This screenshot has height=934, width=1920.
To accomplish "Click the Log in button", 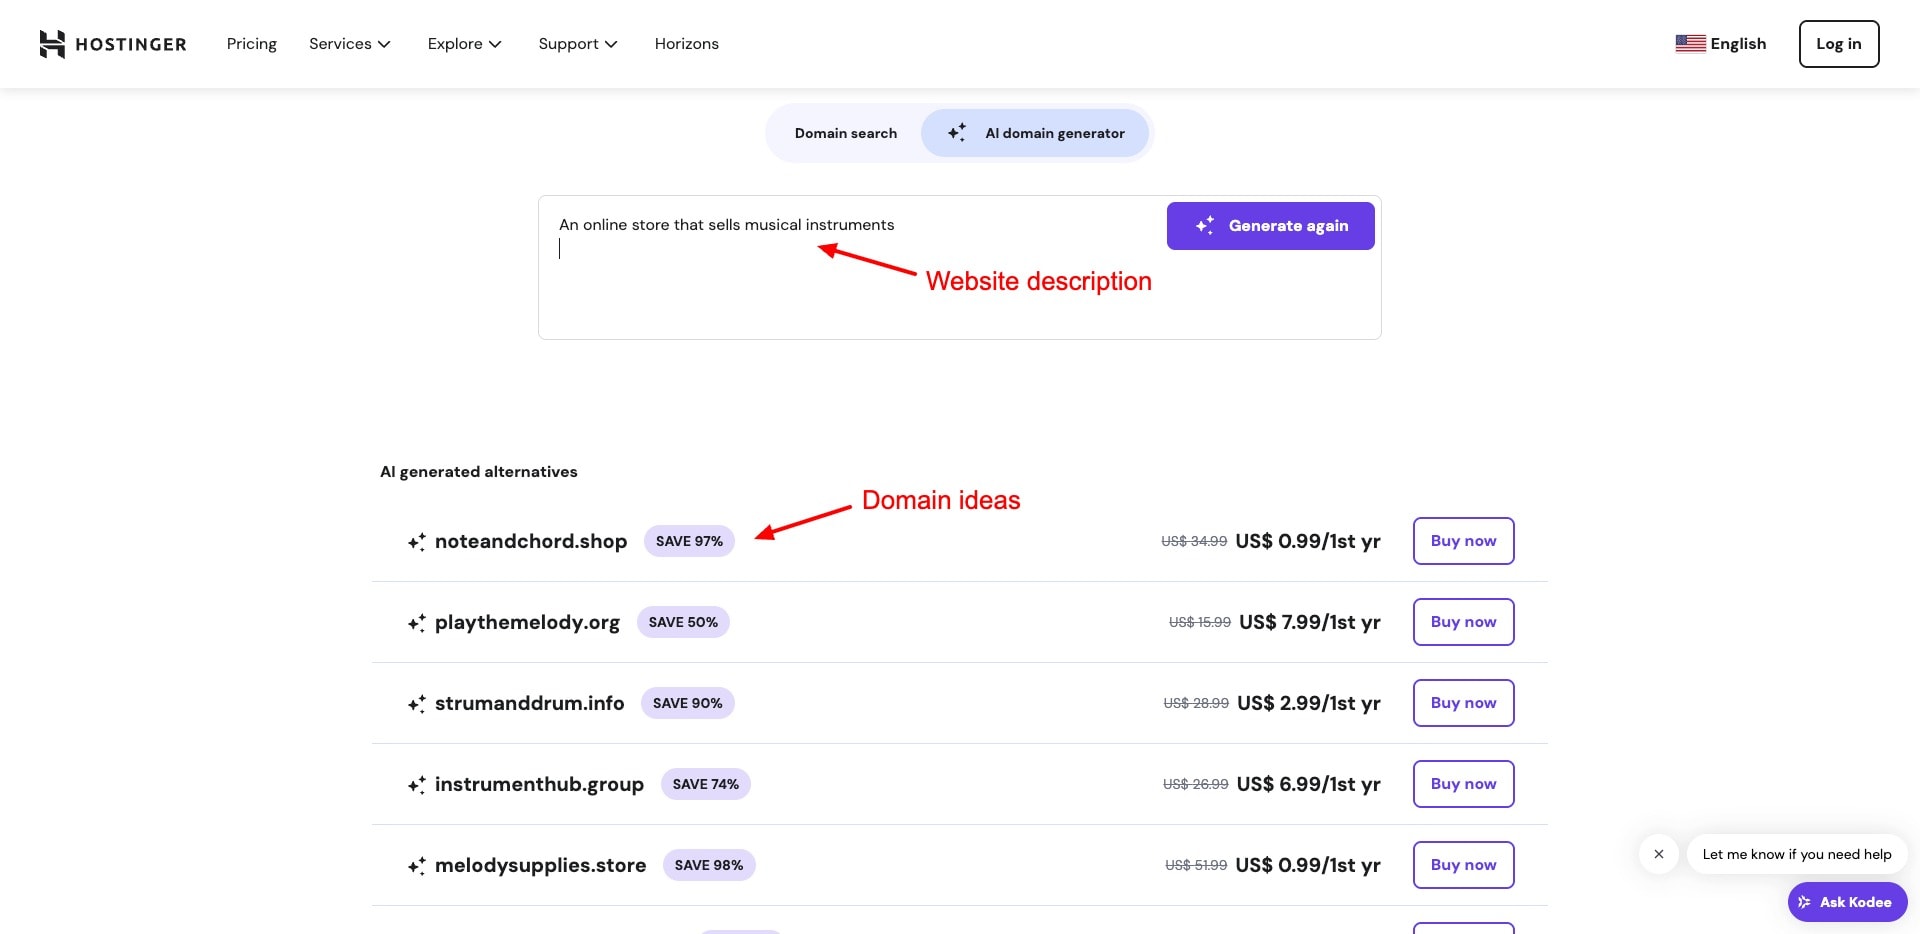I will coord(1838,44).
